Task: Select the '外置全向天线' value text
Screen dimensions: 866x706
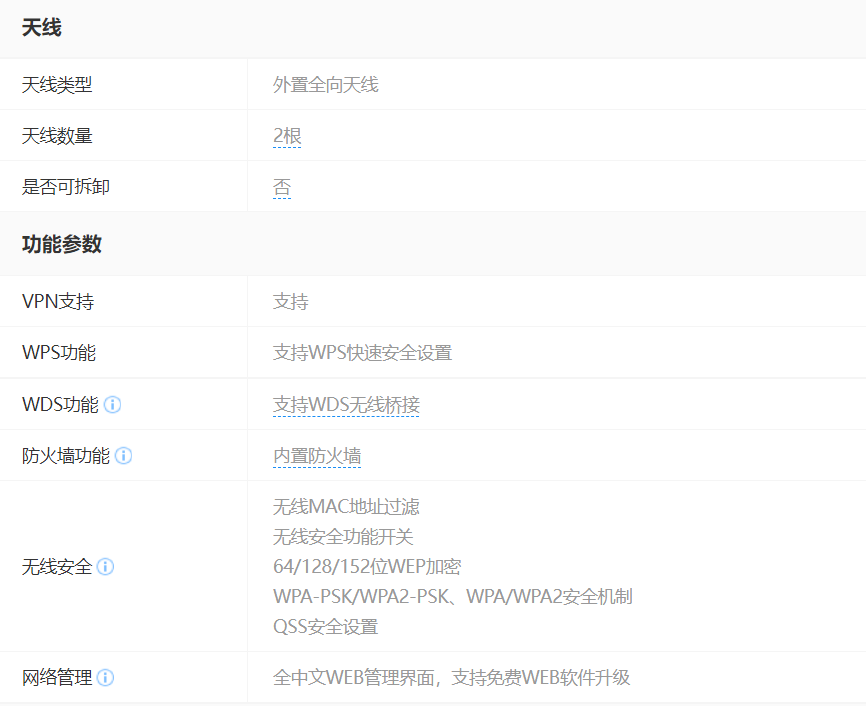Action: pyautogui.click(x=326, y=85)
